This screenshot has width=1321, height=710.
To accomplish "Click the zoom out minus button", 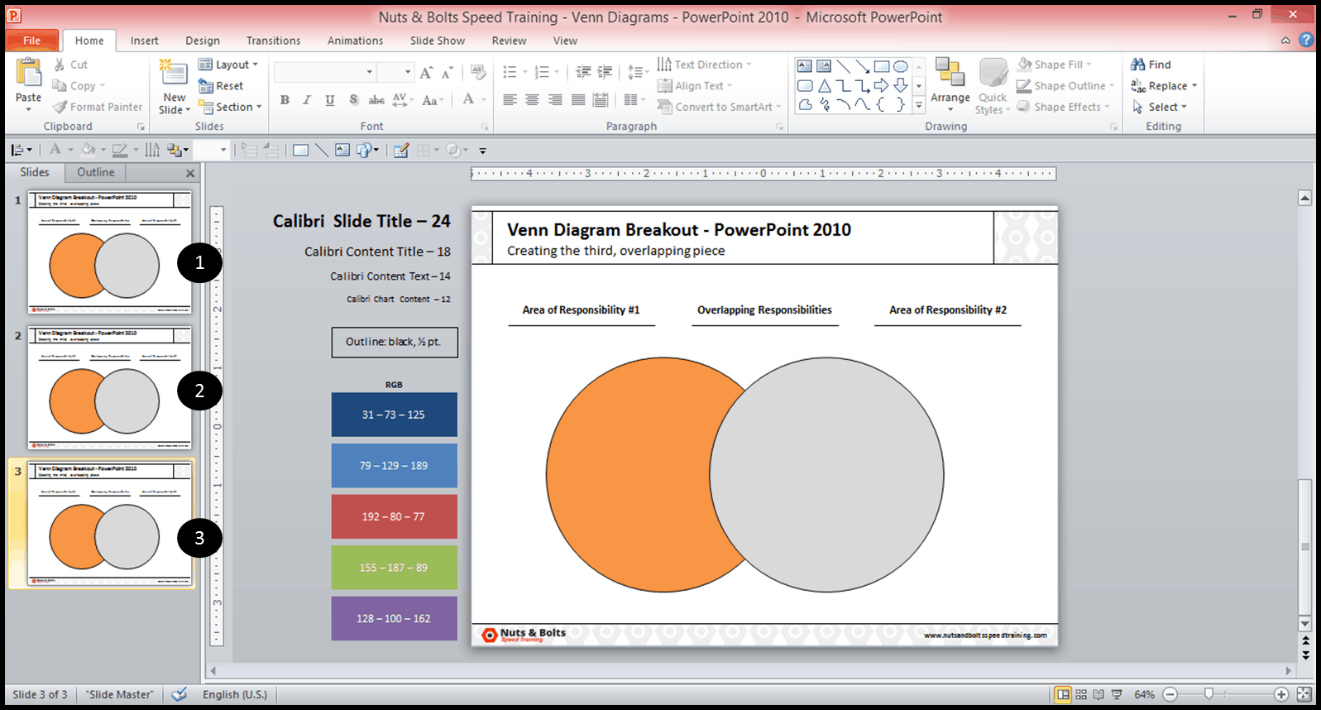I will point(1168,694).
